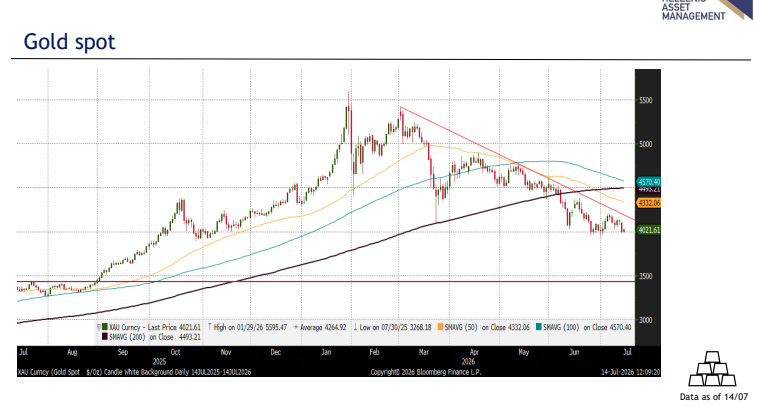Click the teal 4570.40 price tag
Viewport: 757px width, 407px height.
click(648, 182)
